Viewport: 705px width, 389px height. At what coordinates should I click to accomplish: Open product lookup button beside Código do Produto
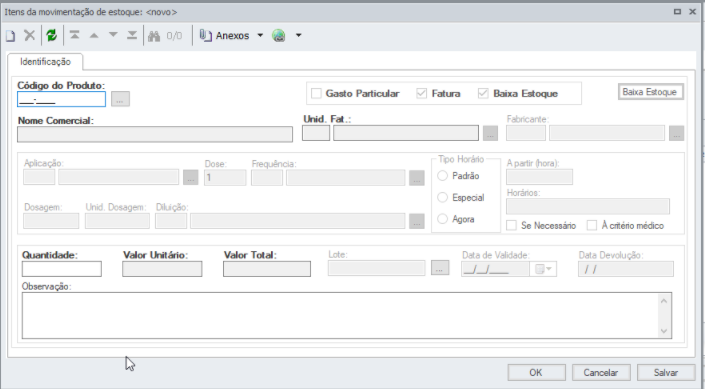120,99
